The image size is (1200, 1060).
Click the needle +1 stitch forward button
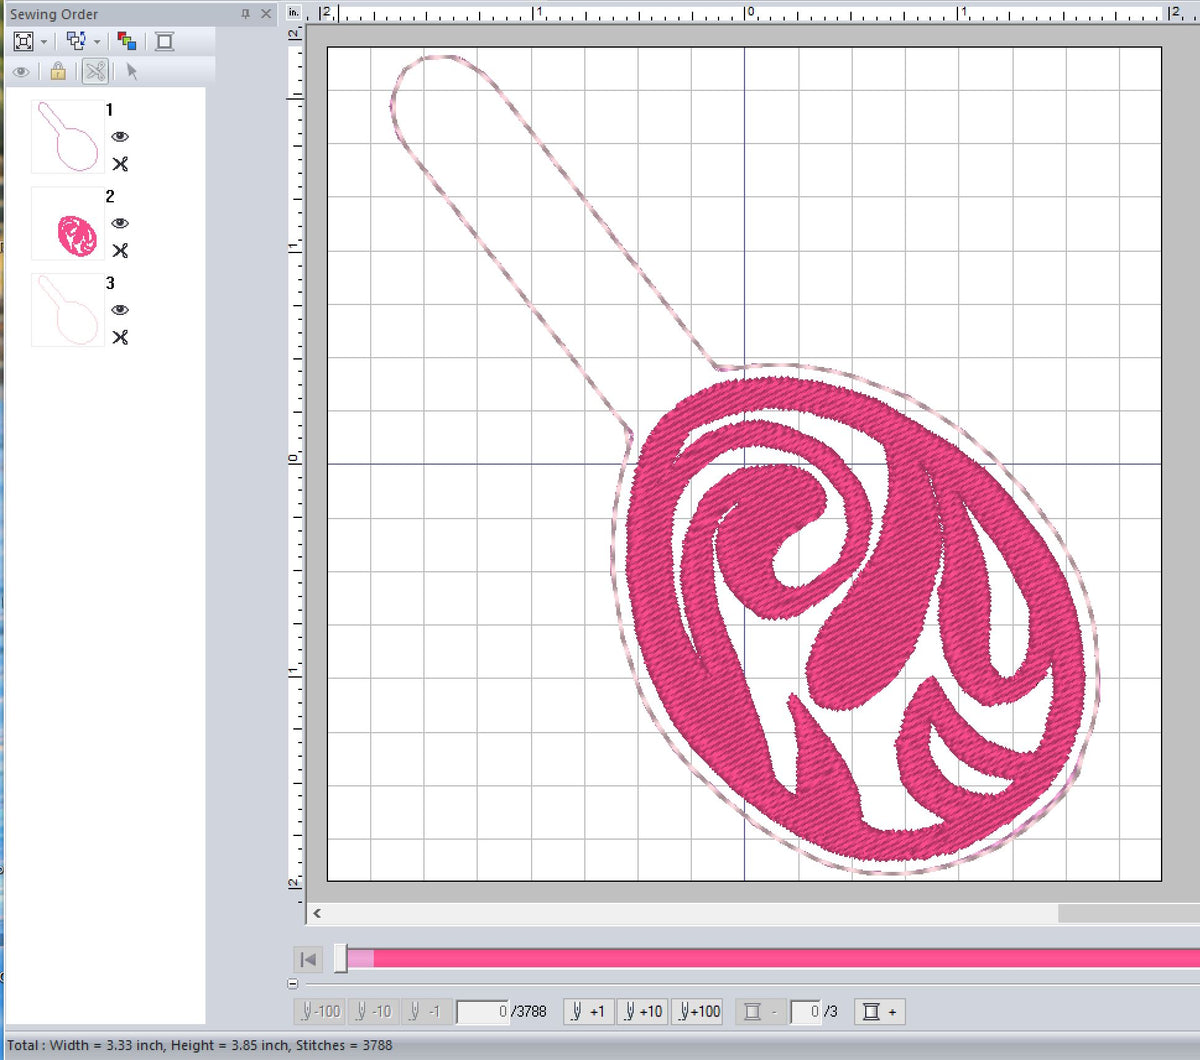click(588, 1011)
